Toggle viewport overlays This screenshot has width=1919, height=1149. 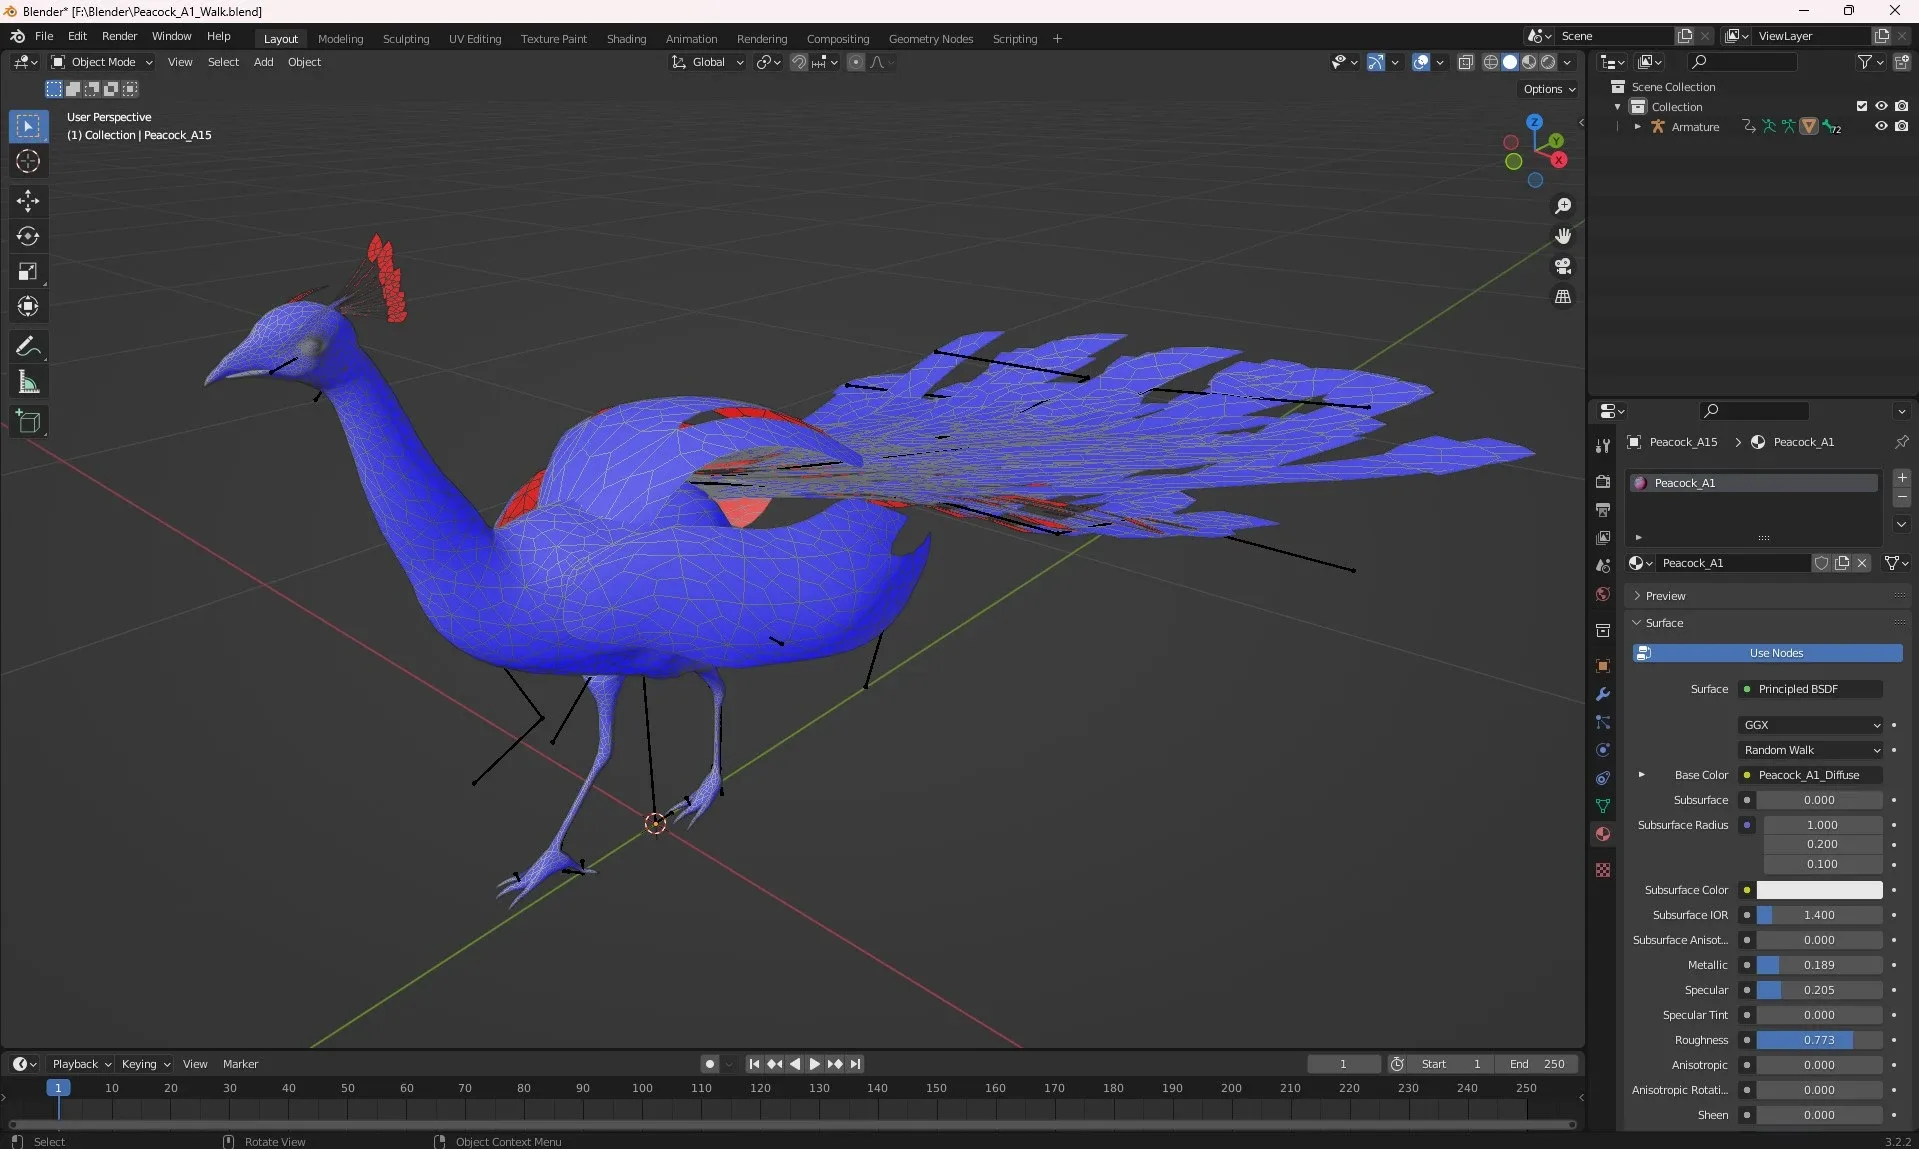point(1421,62)
